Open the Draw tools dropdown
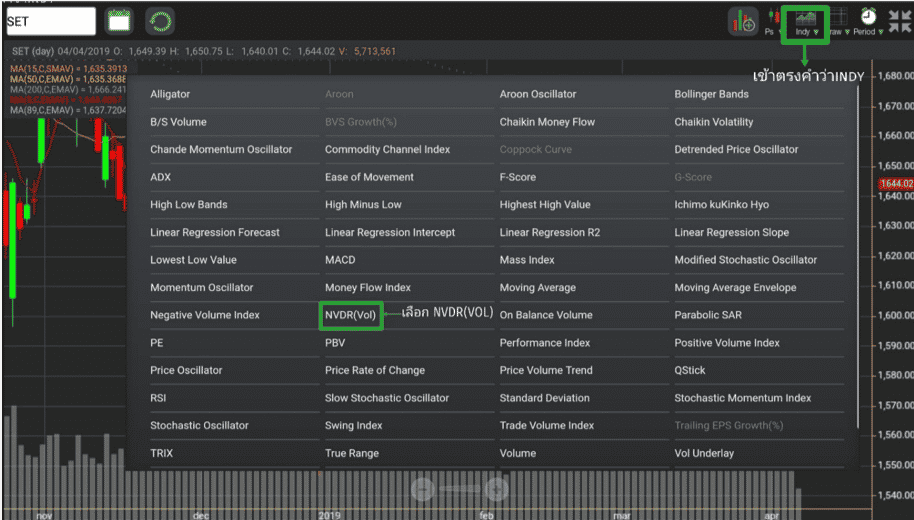Screen dimensions: 914x520 [x=839, y=22]
